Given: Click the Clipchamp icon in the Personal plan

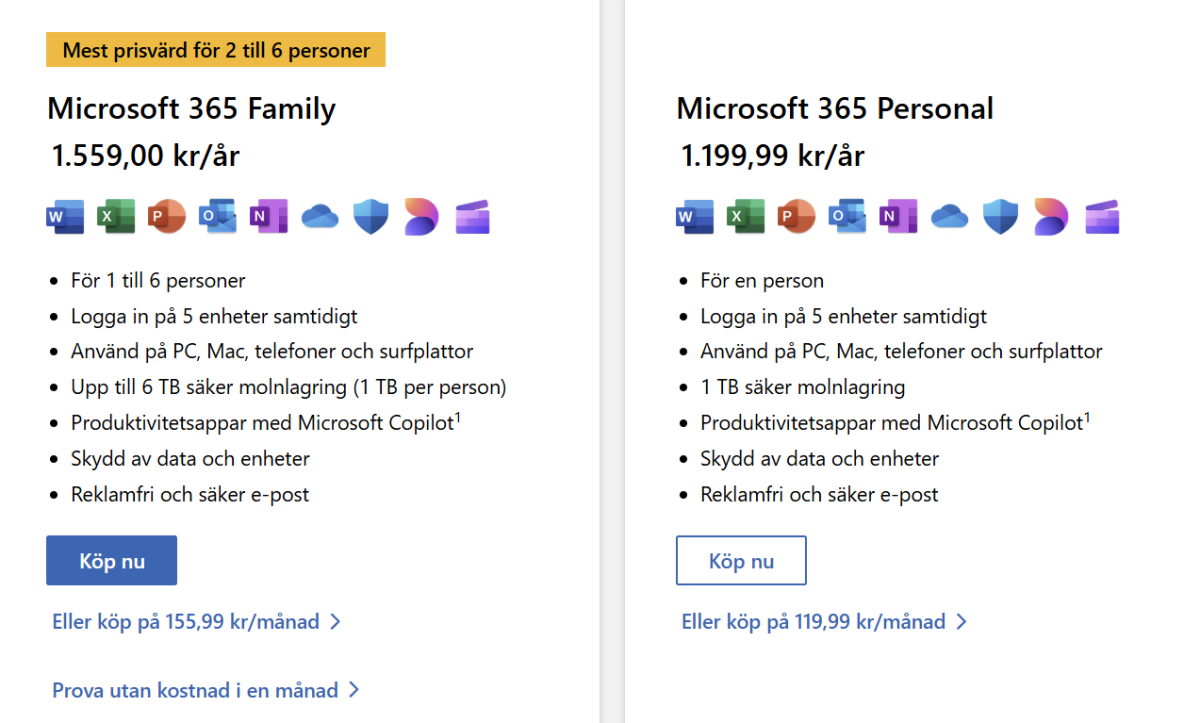Looking at the screenshot, I should [1102, 216].
